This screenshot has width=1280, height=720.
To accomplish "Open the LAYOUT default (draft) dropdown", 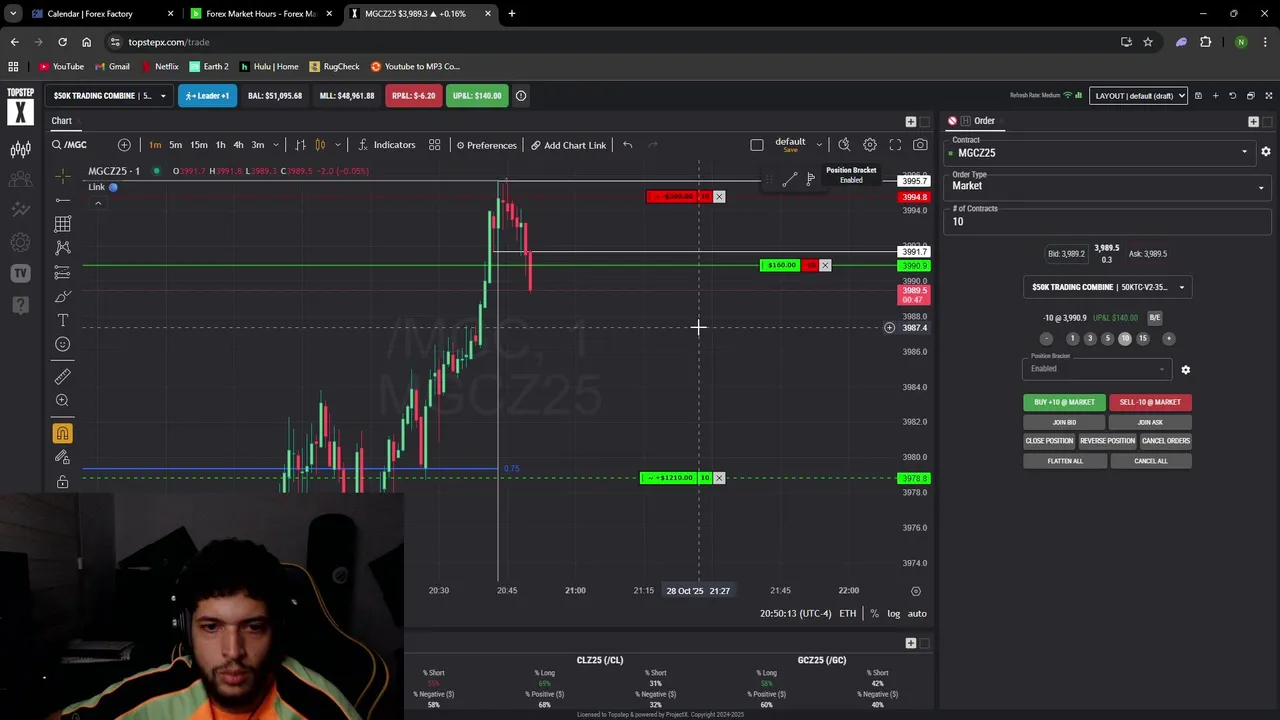I will click(1138, 96).
